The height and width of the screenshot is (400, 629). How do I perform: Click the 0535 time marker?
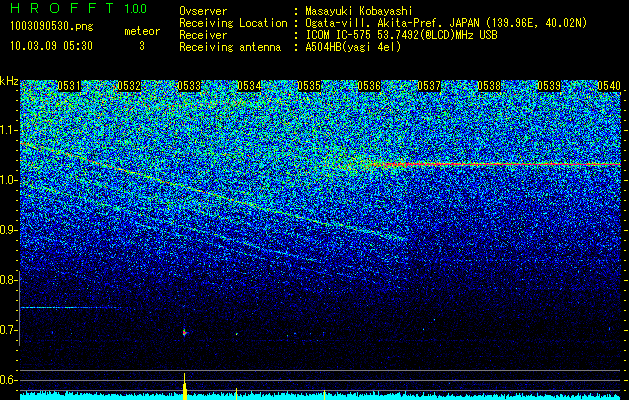point(309,86)
